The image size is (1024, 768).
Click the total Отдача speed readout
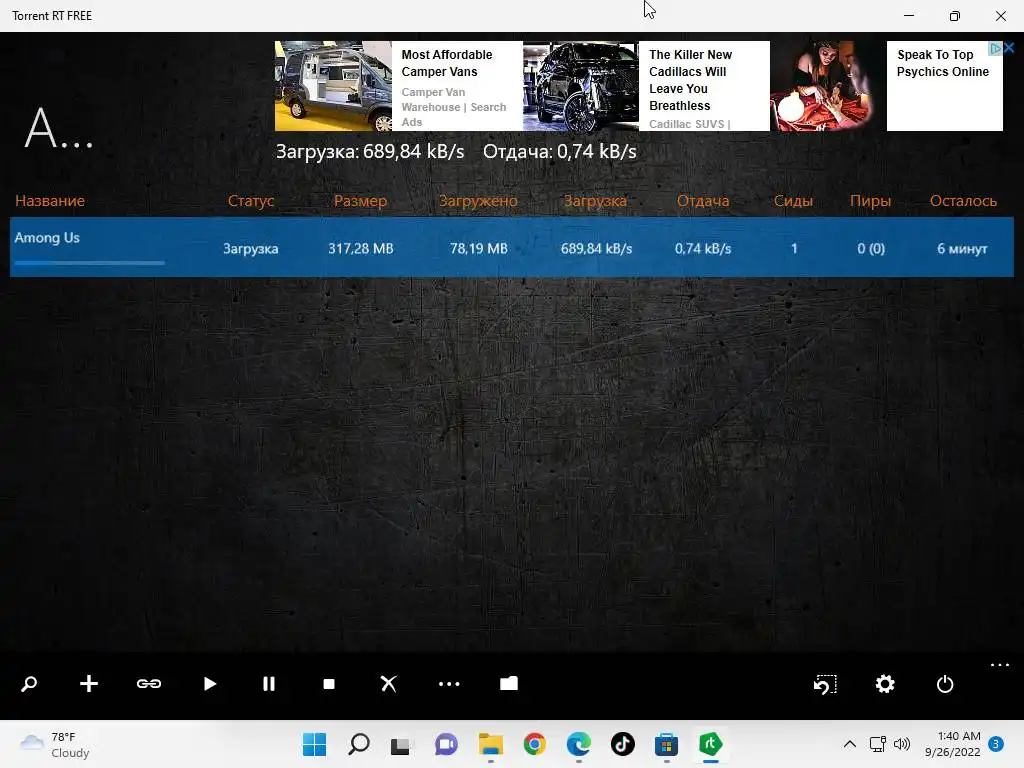[560, 152]
